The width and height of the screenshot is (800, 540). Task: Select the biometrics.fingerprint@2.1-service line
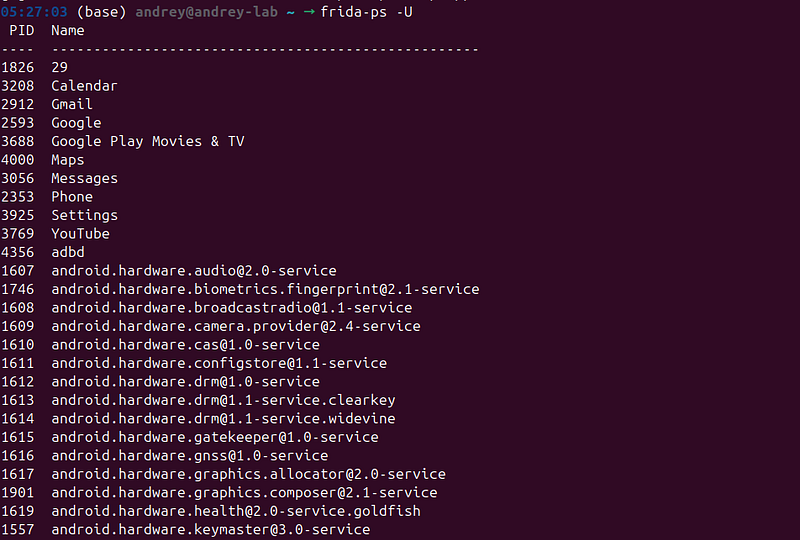[240, 289]
